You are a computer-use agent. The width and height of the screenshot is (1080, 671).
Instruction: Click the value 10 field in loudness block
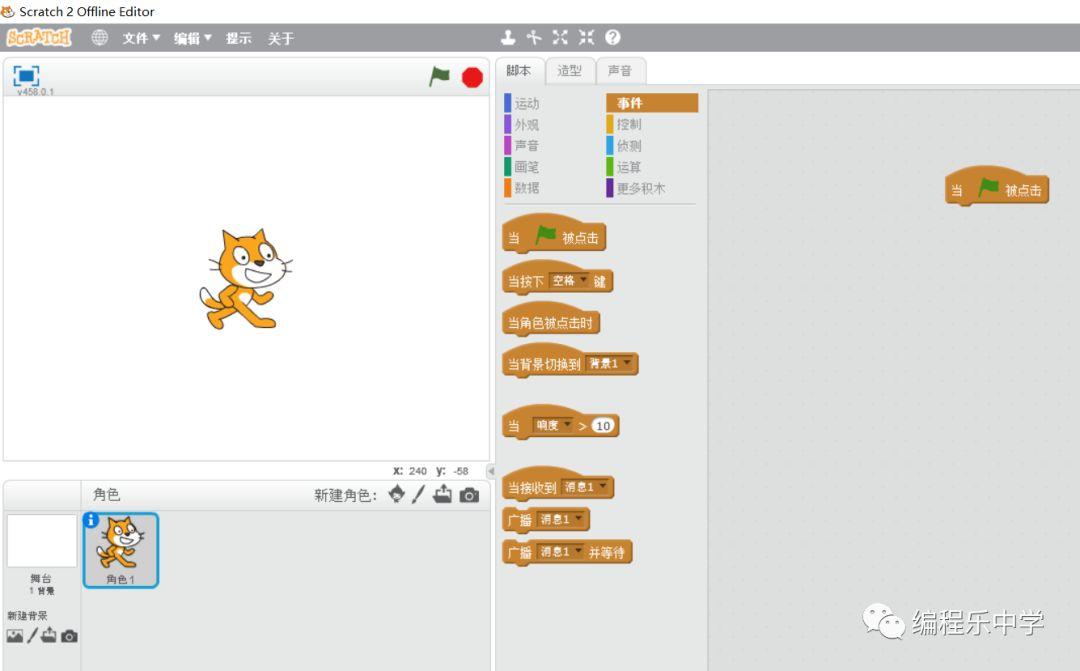pyautogui.click(x=603, y=426)
